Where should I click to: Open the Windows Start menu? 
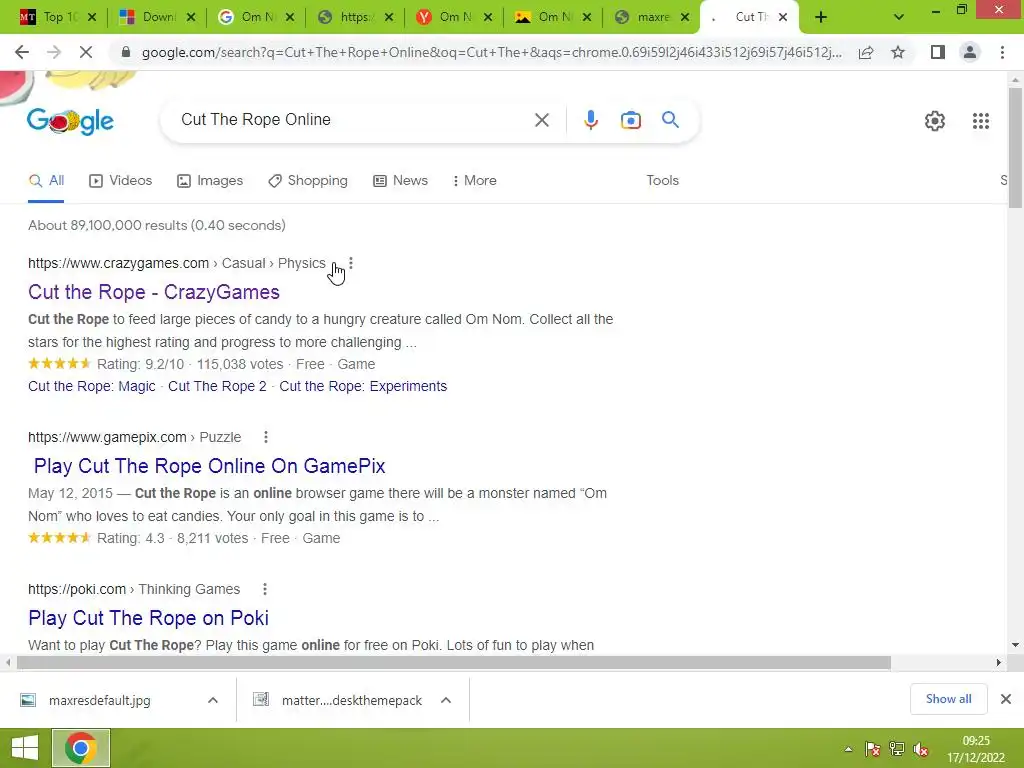(x=24, y=748)
